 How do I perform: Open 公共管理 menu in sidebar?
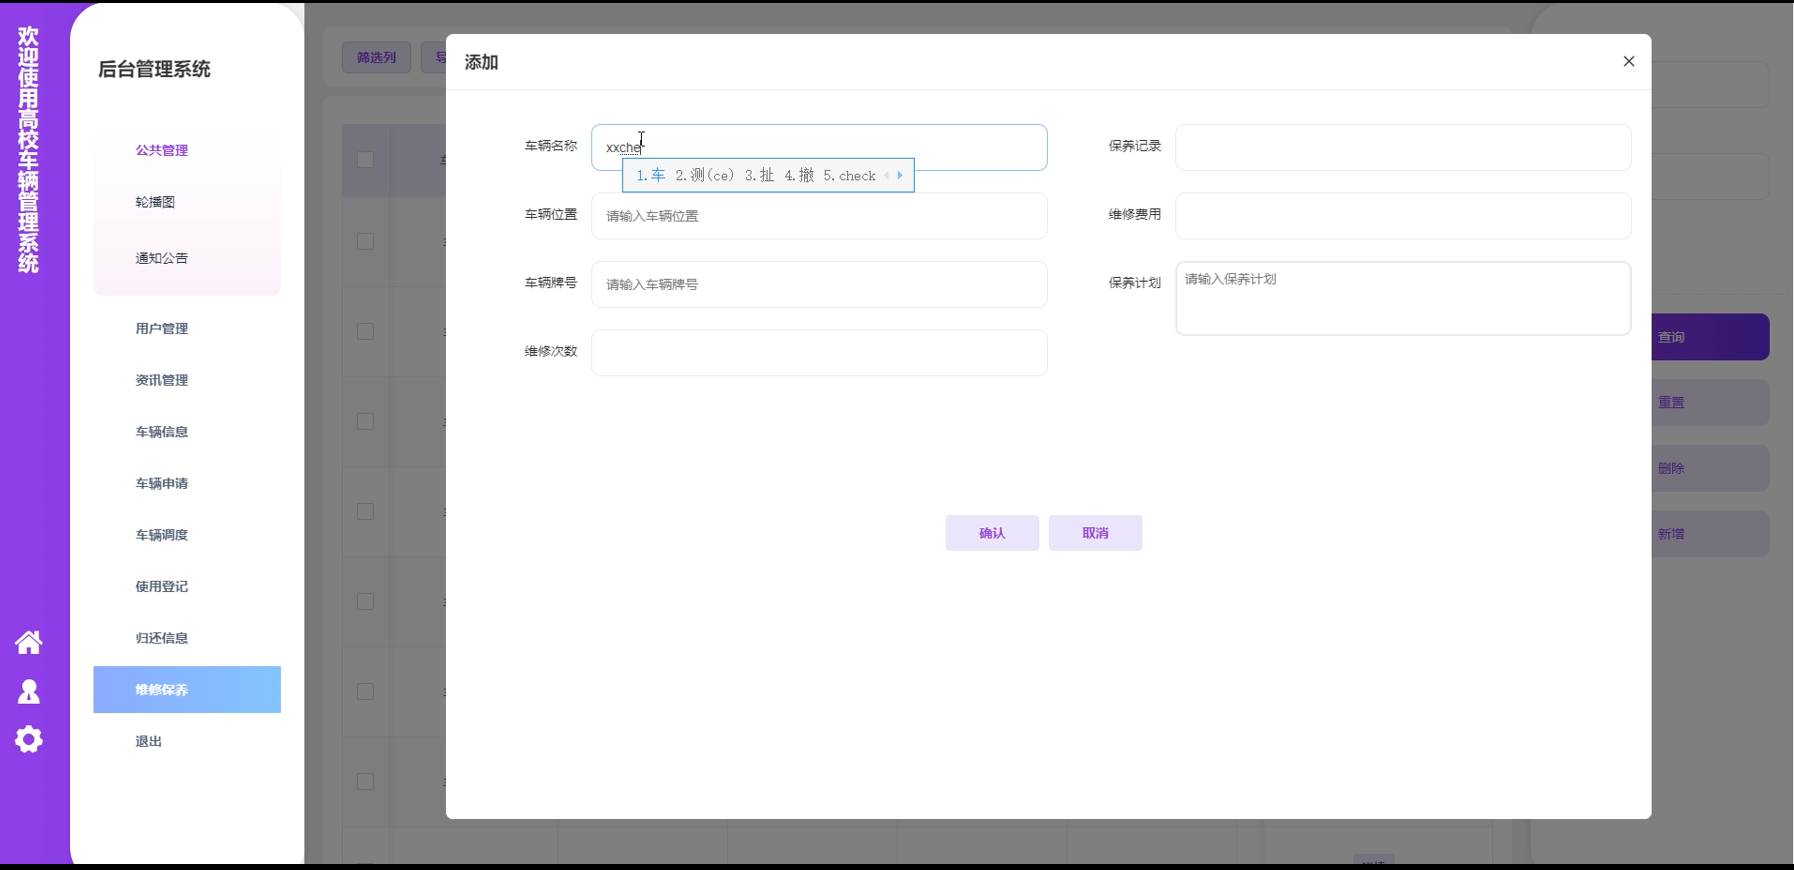pyautogui.click(x=162, y=150)
